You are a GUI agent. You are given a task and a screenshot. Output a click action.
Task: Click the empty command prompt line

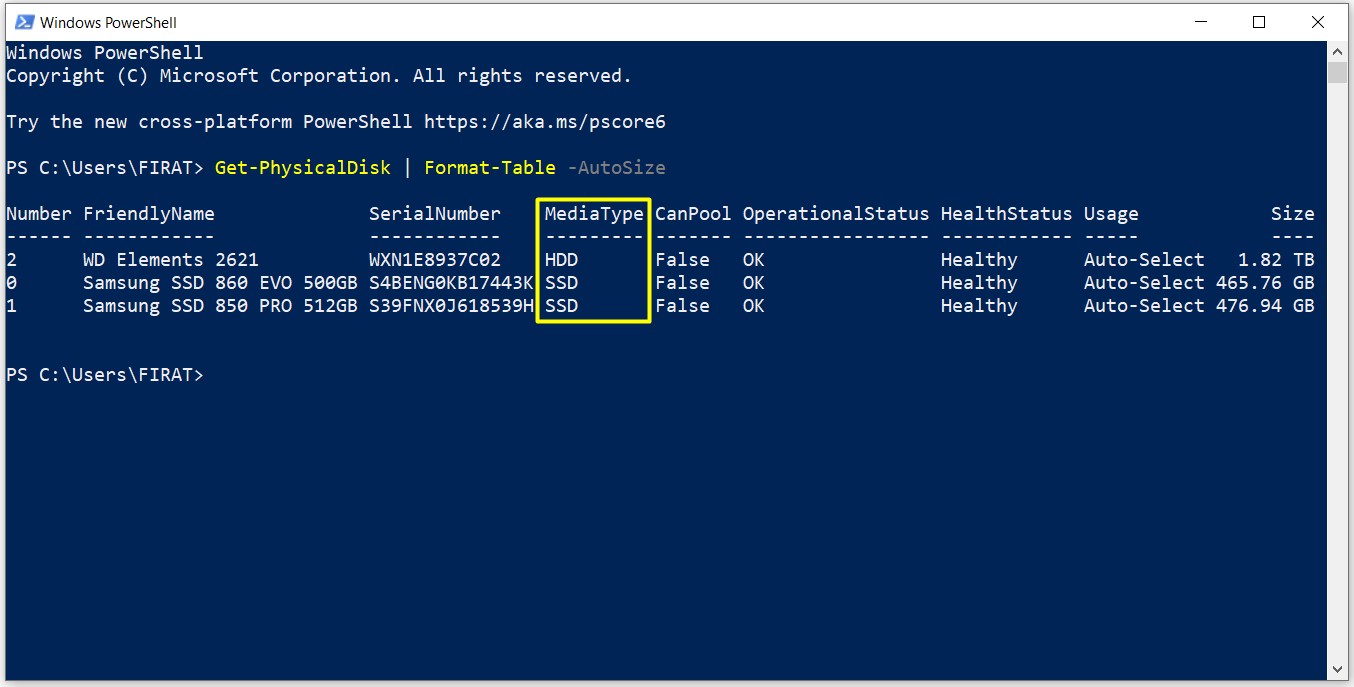coord(104,375)
